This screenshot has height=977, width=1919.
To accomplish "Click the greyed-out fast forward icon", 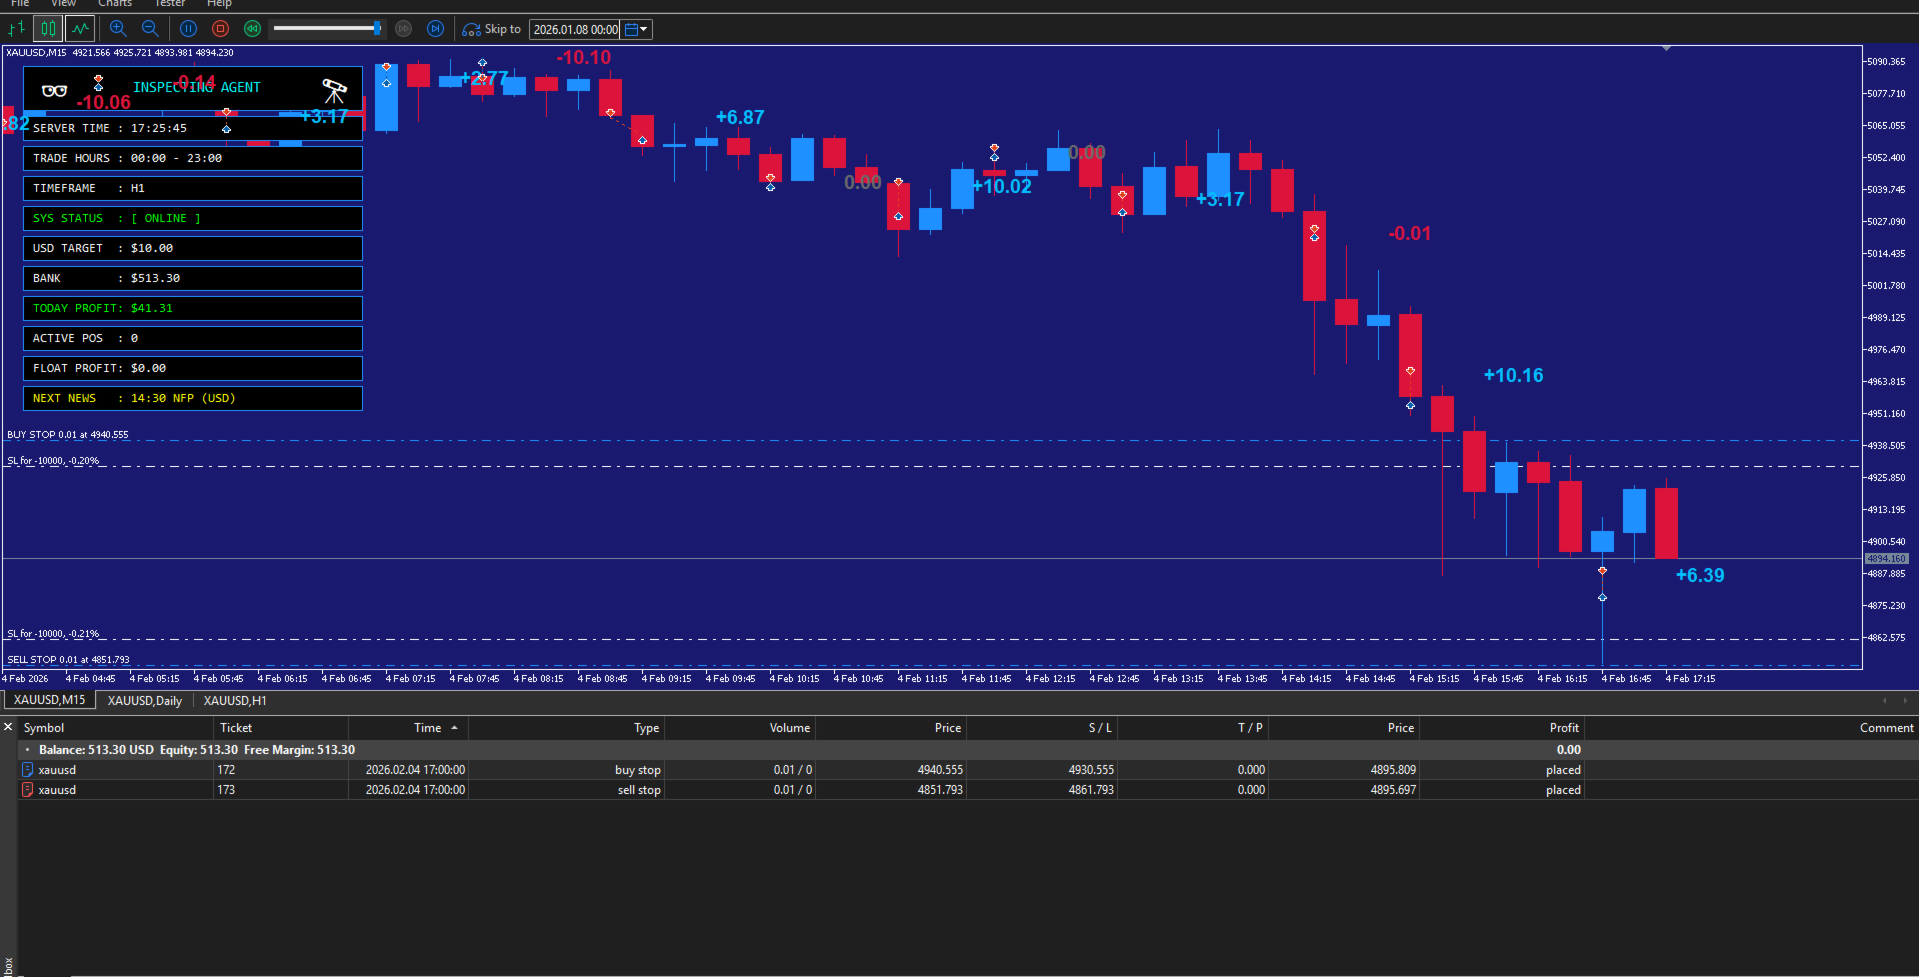I will click(404, 29).
